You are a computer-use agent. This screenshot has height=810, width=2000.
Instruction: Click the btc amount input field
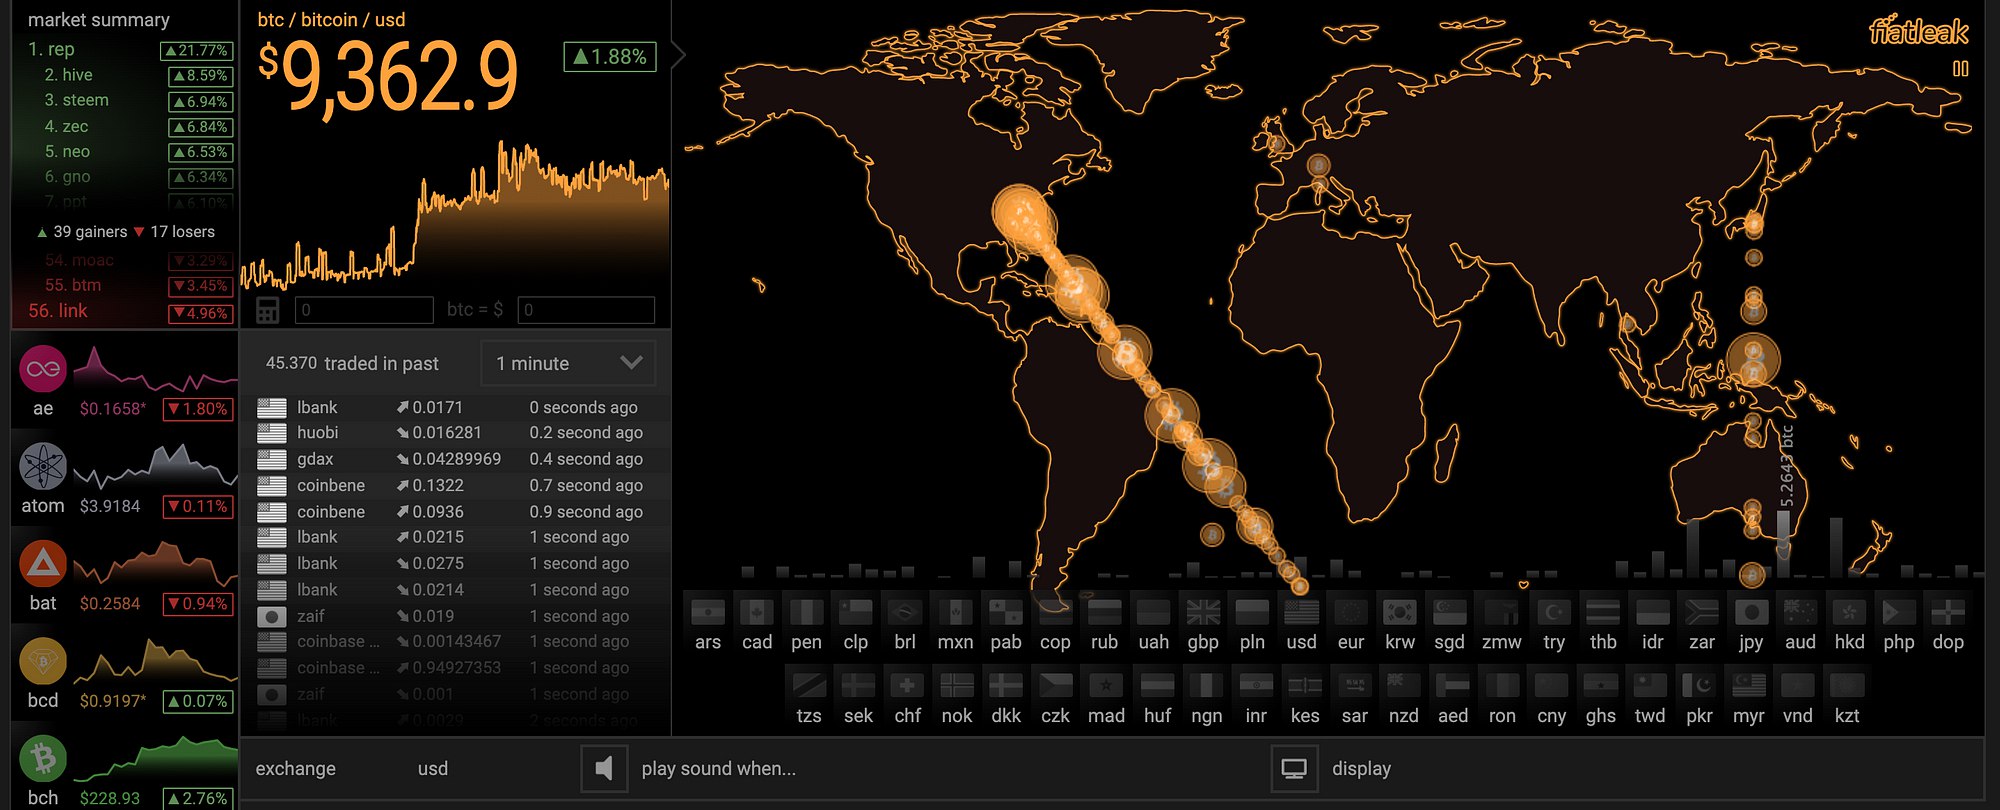pyautogui.click(x=364, y=310)
